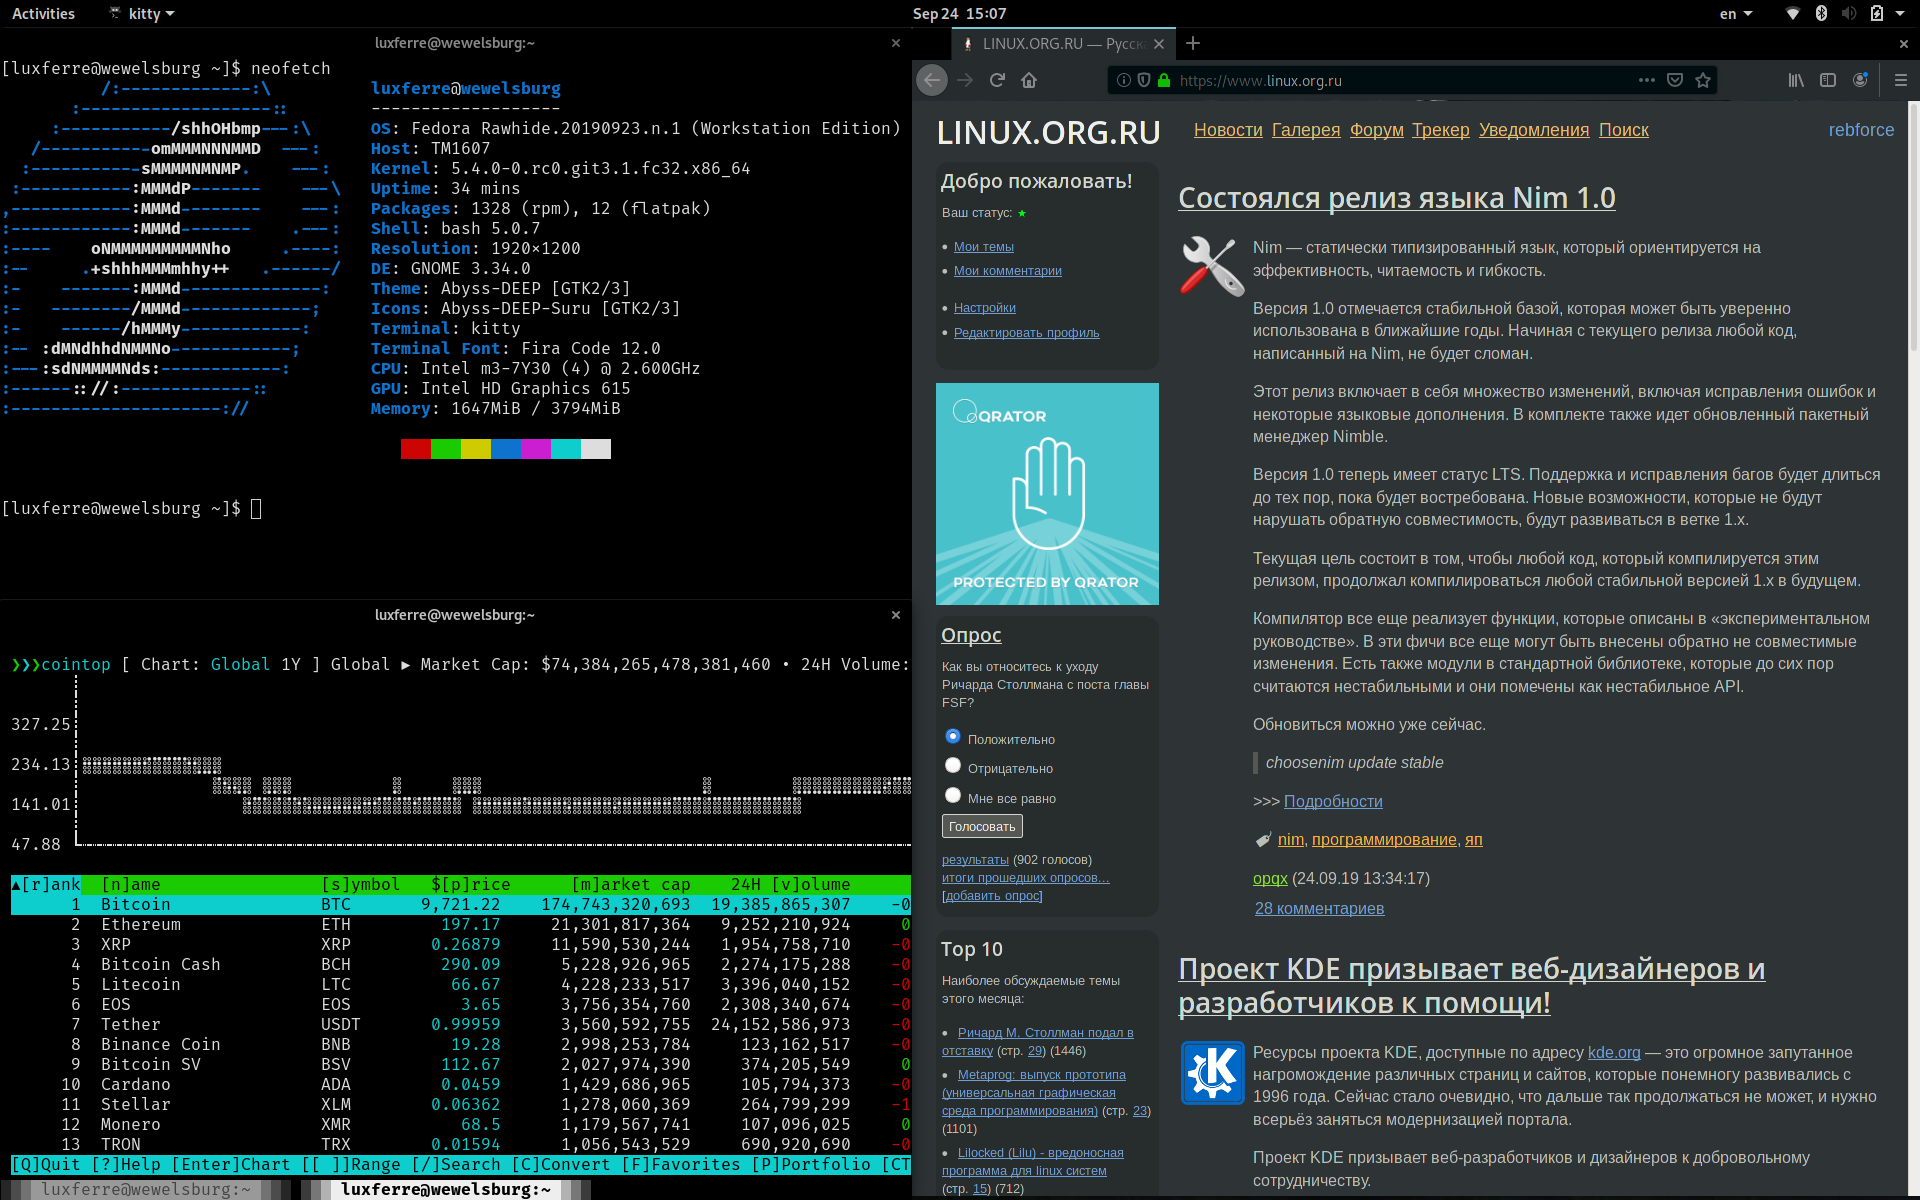Click the cyan neofetch color block
The height and width of the screenshot is (1200, 1920).
click(566, 449)
